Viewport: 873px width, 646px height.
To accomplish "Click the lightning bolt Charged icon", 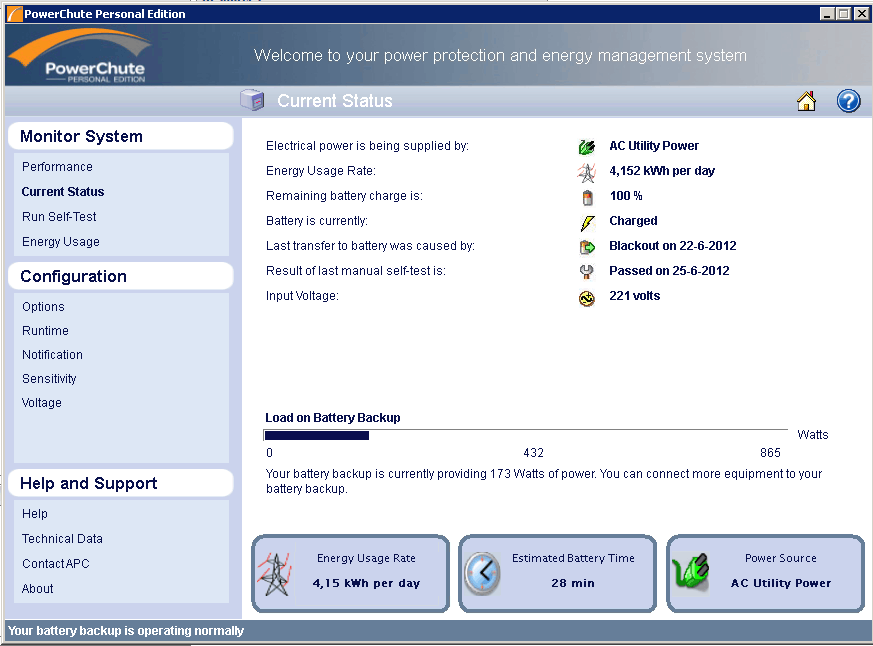I will 587,223.
